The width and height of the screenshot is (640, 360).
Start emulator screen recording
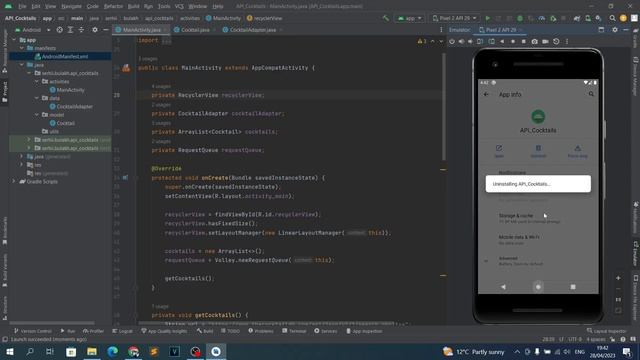pyautogui.click(x=545, y=42)
